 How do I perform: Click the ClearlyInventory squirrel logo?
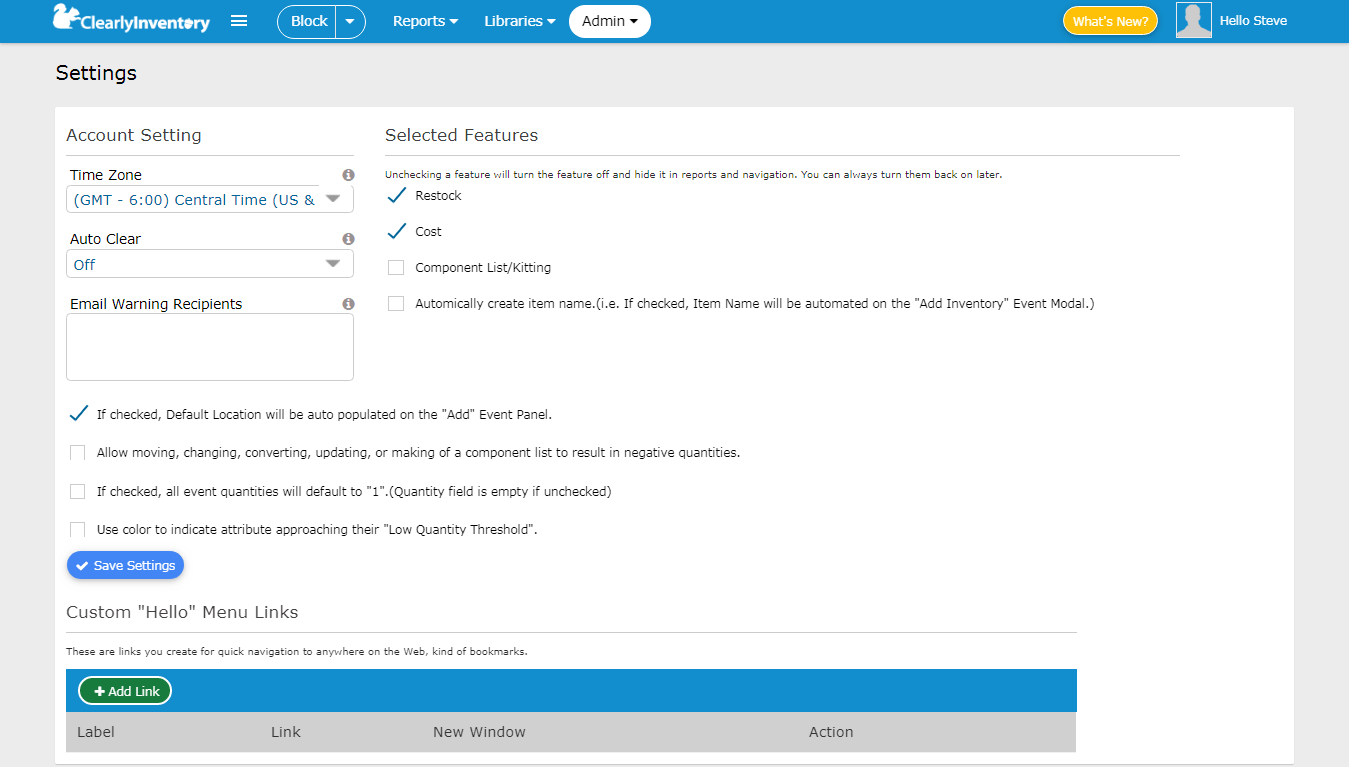click(131, 19)
